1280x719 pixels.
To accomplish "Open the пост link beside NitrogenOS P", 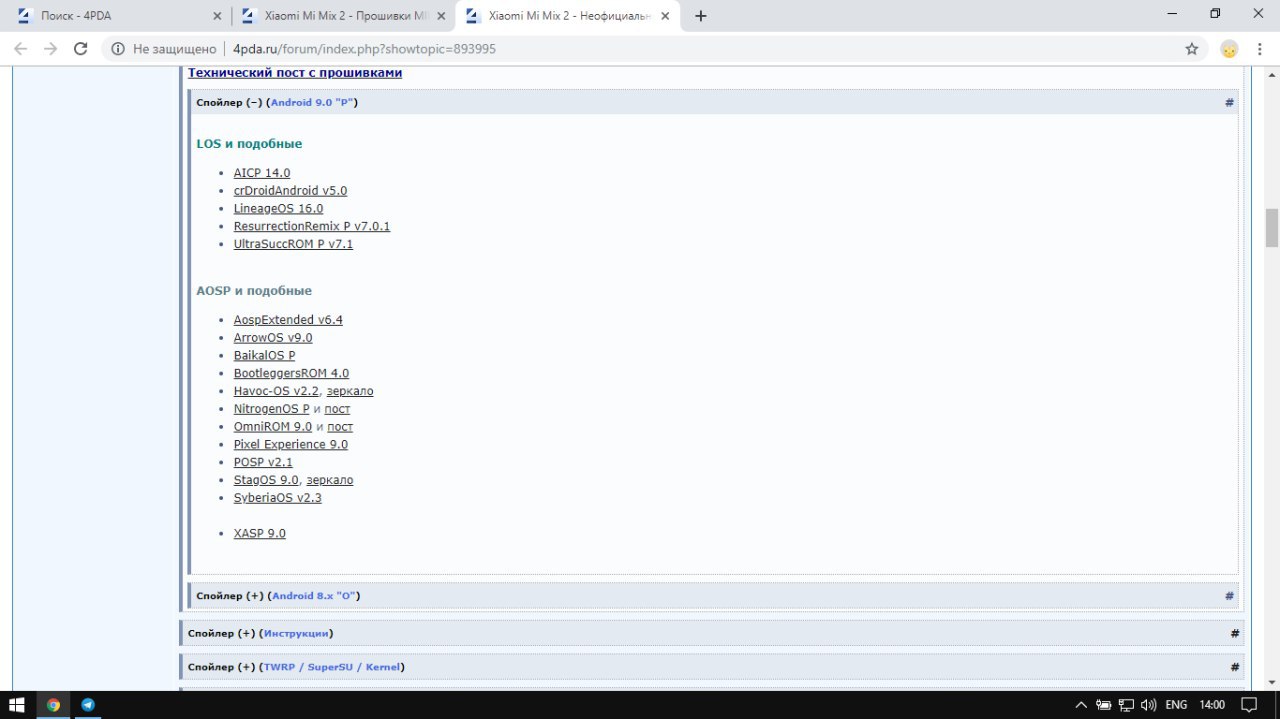I will [337, 409].
